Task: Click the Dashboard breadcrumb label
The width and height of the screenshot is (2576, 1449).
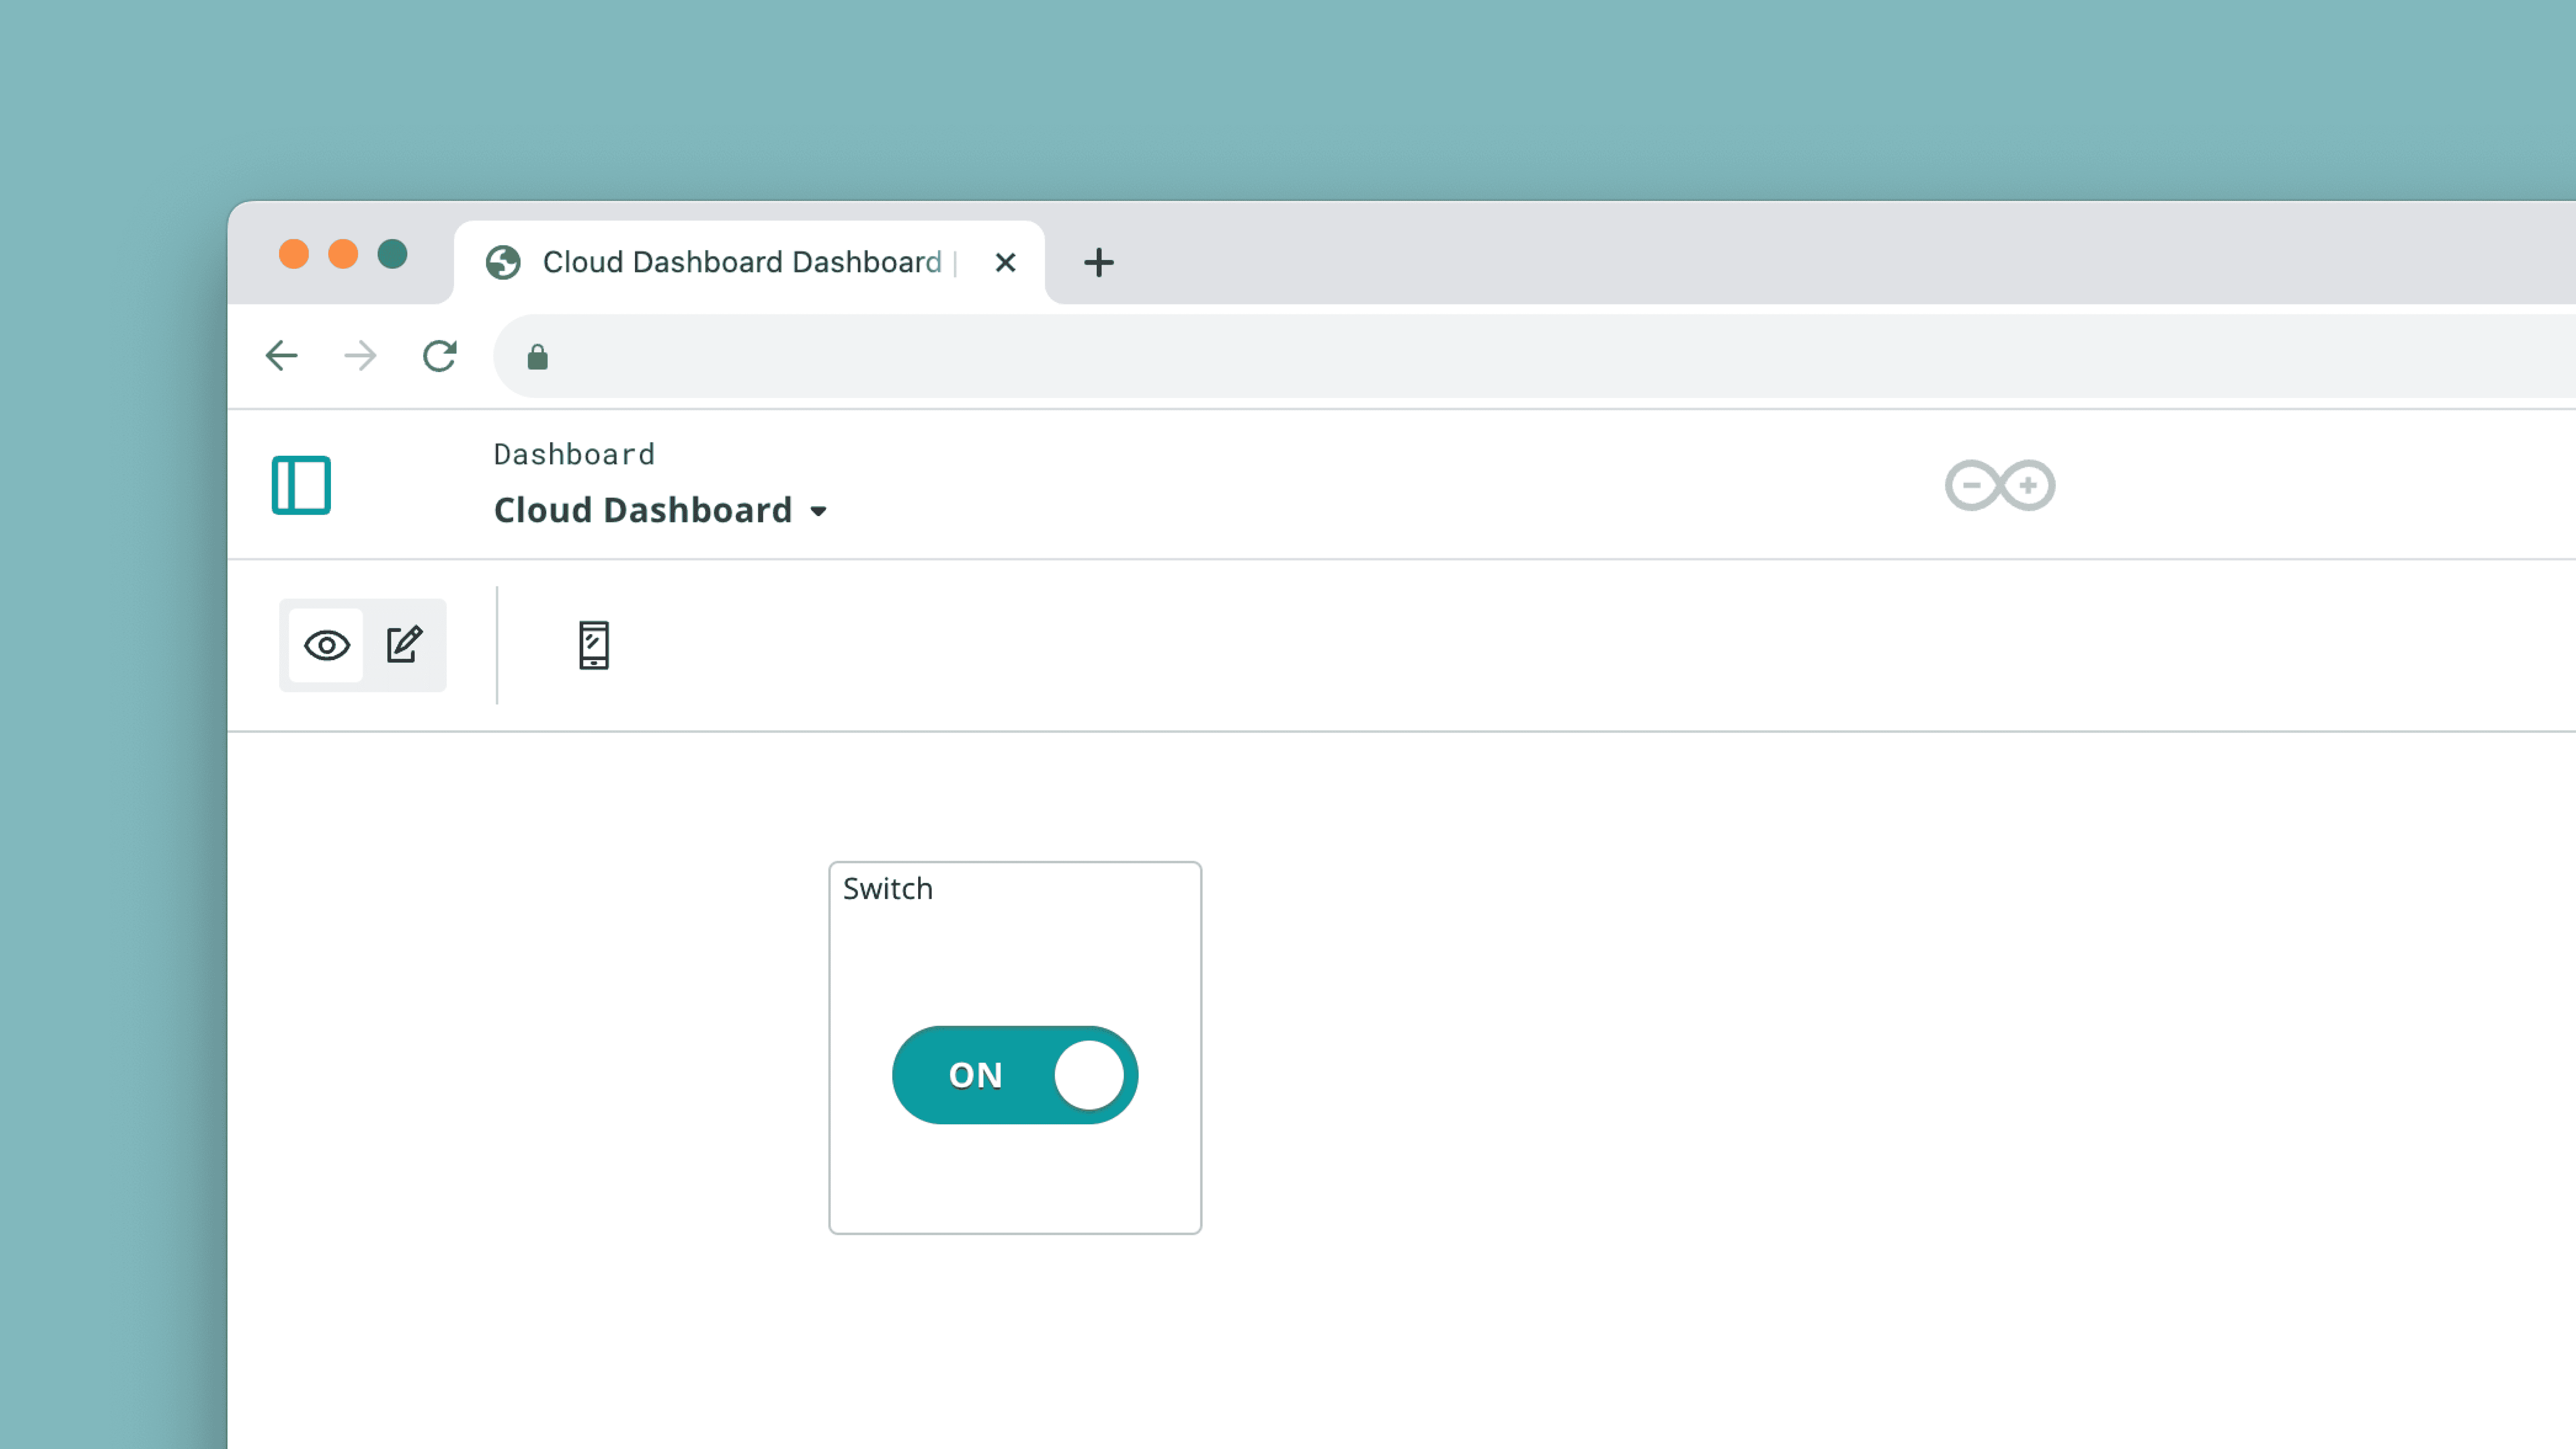Action: pos(574,455)
